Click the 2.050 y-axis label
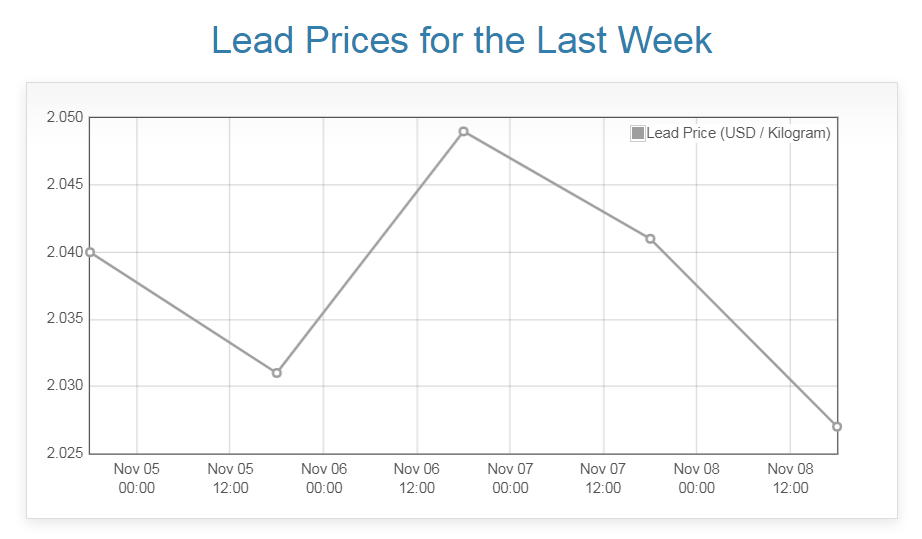Image resolution: width=922 pixels, height=539 pixels. coord(64,118)
